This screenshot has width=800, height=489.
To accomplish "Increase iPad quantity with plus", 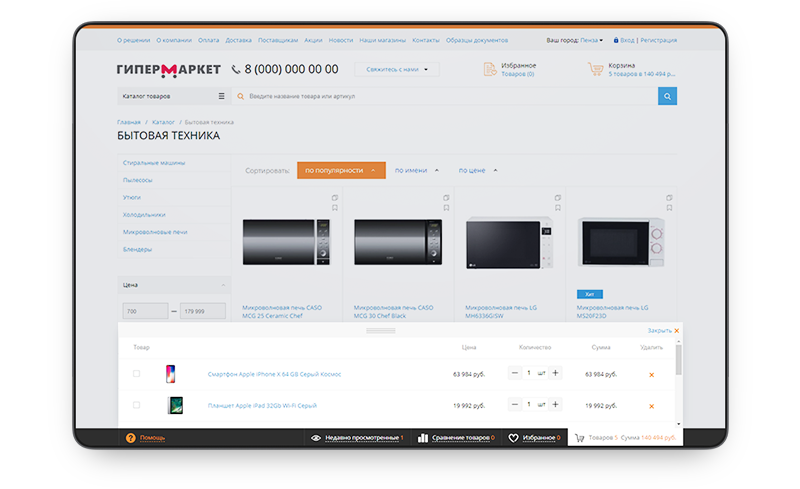I will pyautogui.click(x=556, y=405).
